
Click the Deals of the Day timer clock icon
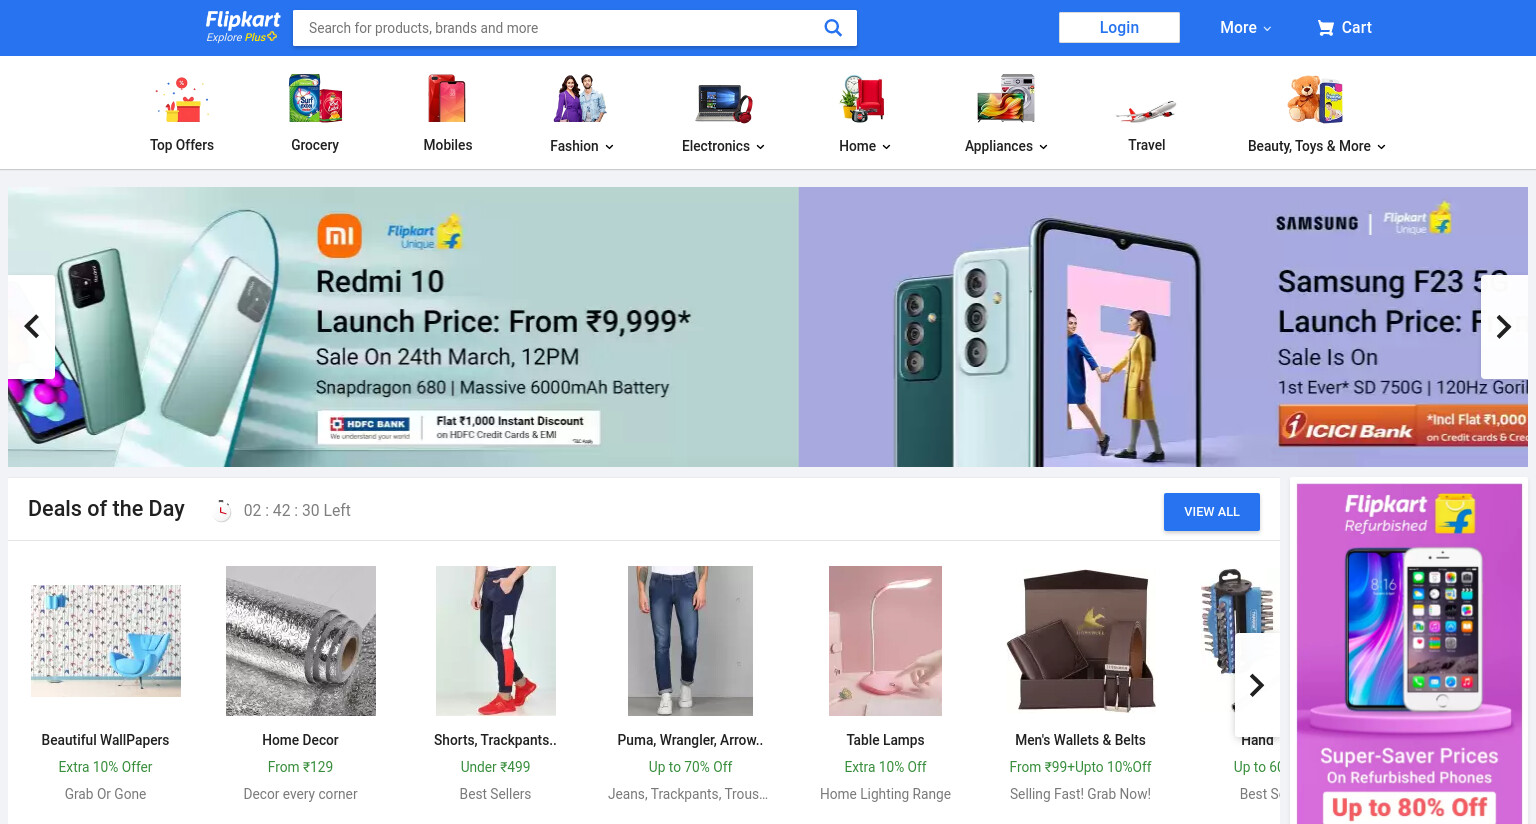coord(223,510)
